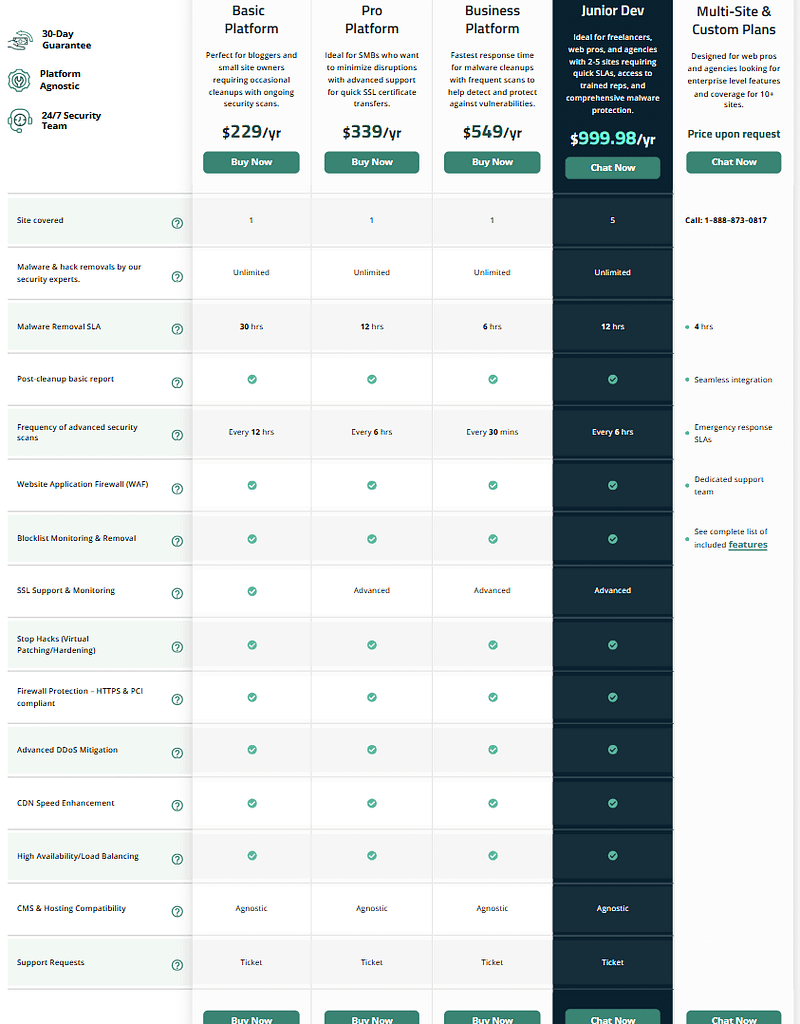Click Every 12 hrs scan frequency cell
The image size is (800, 1024).
coord(251,432)
